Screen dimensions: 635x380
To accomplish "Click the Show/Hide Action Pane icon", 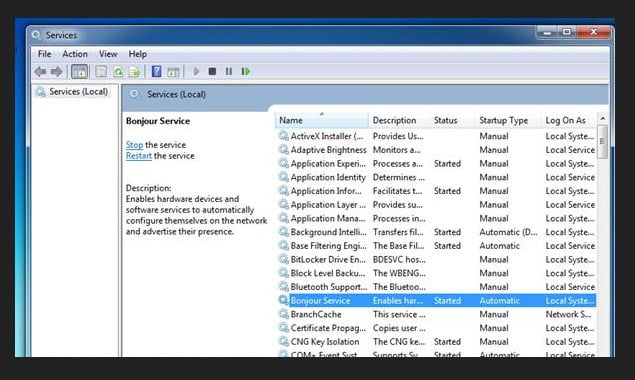I will pos(173,72).
